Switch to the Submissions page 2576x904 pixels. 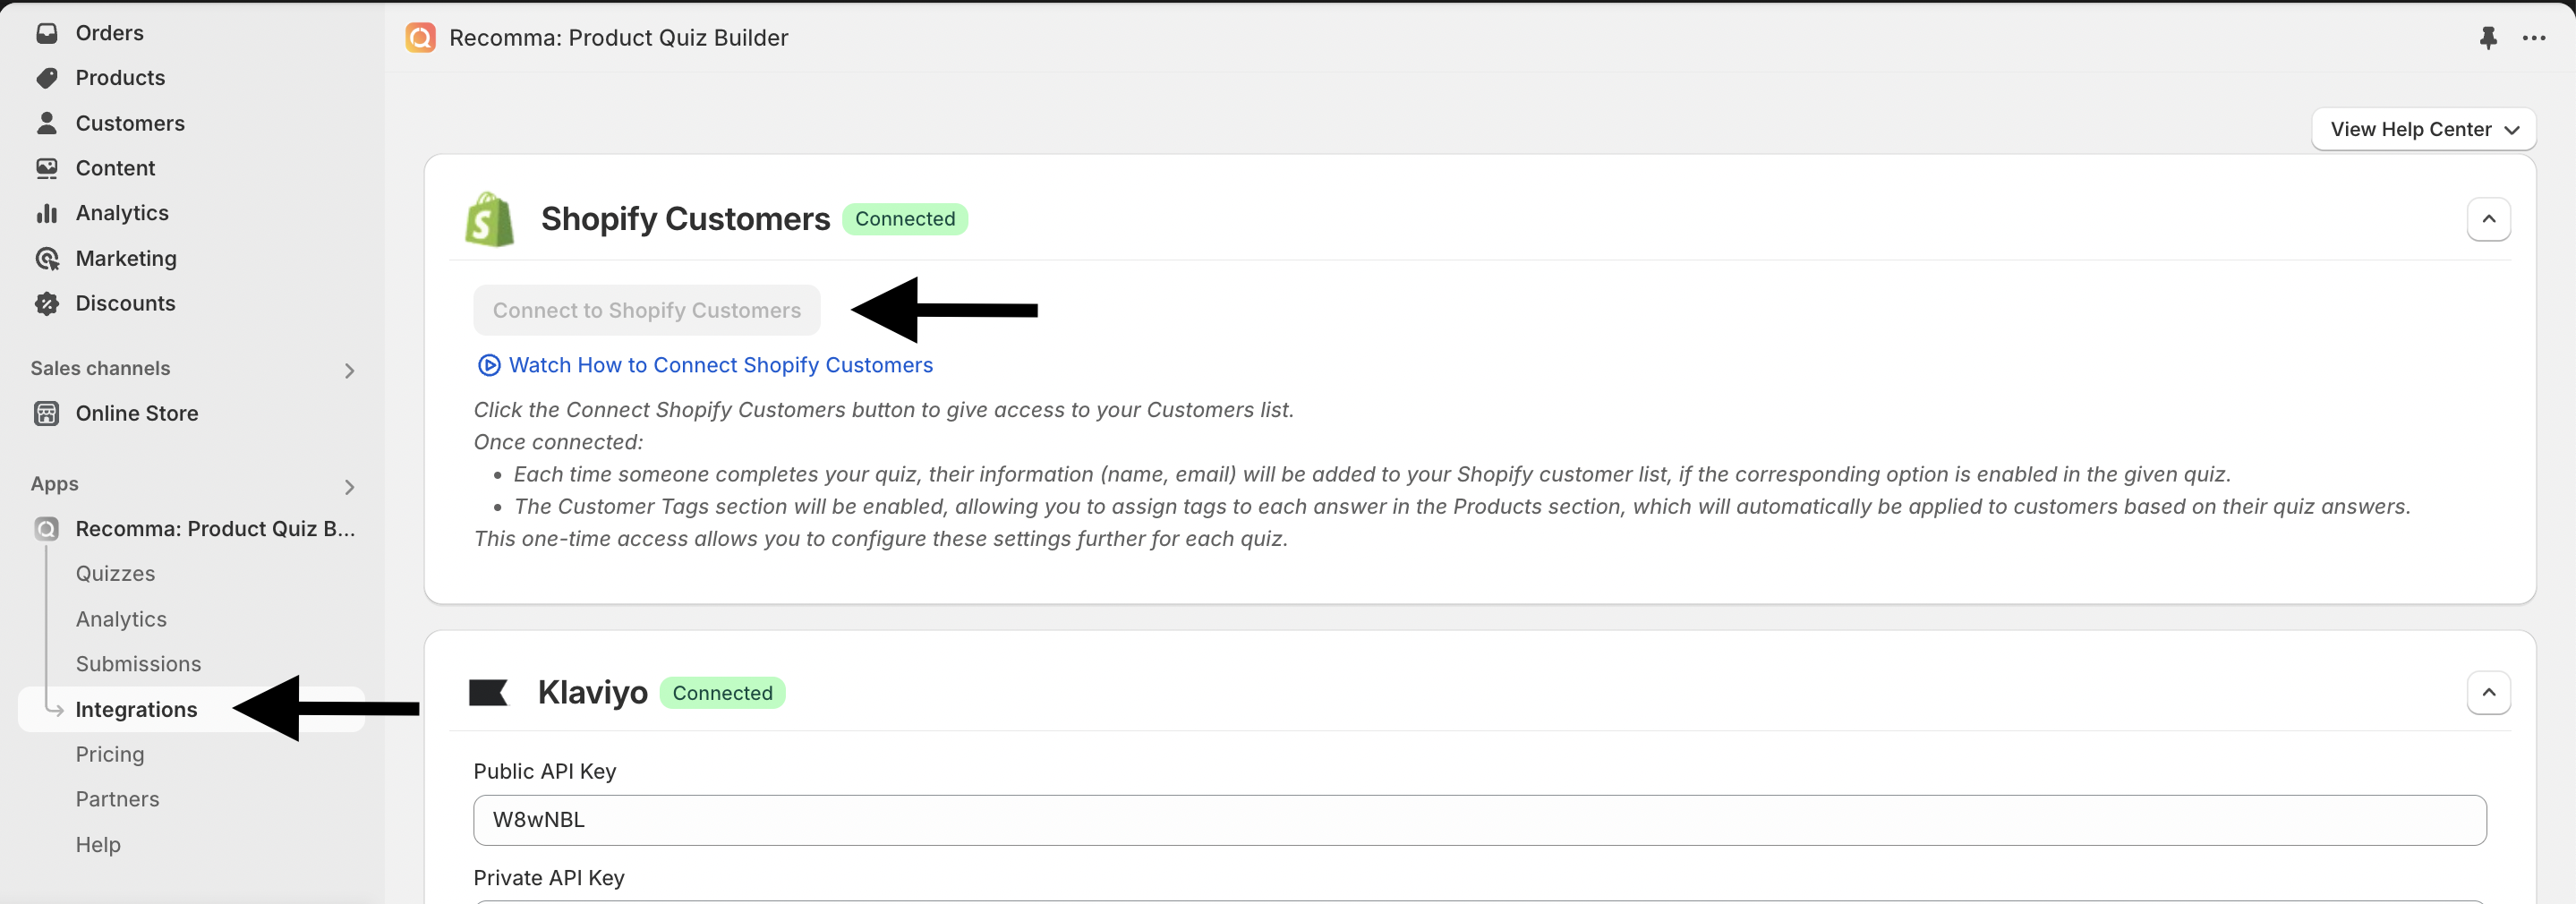[x=138, y=663]
